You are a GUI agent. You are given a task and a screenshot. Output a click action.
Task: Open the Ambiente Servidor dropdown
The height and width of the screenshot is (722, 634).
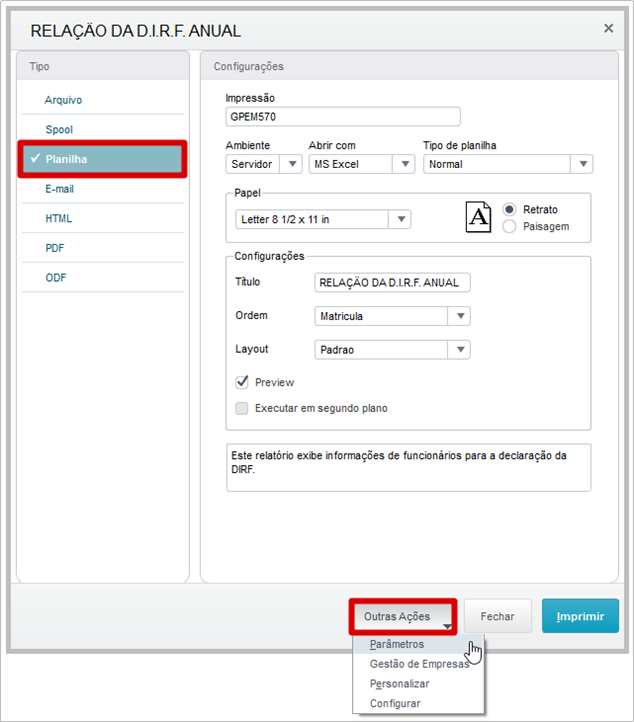tap(264, 164)
